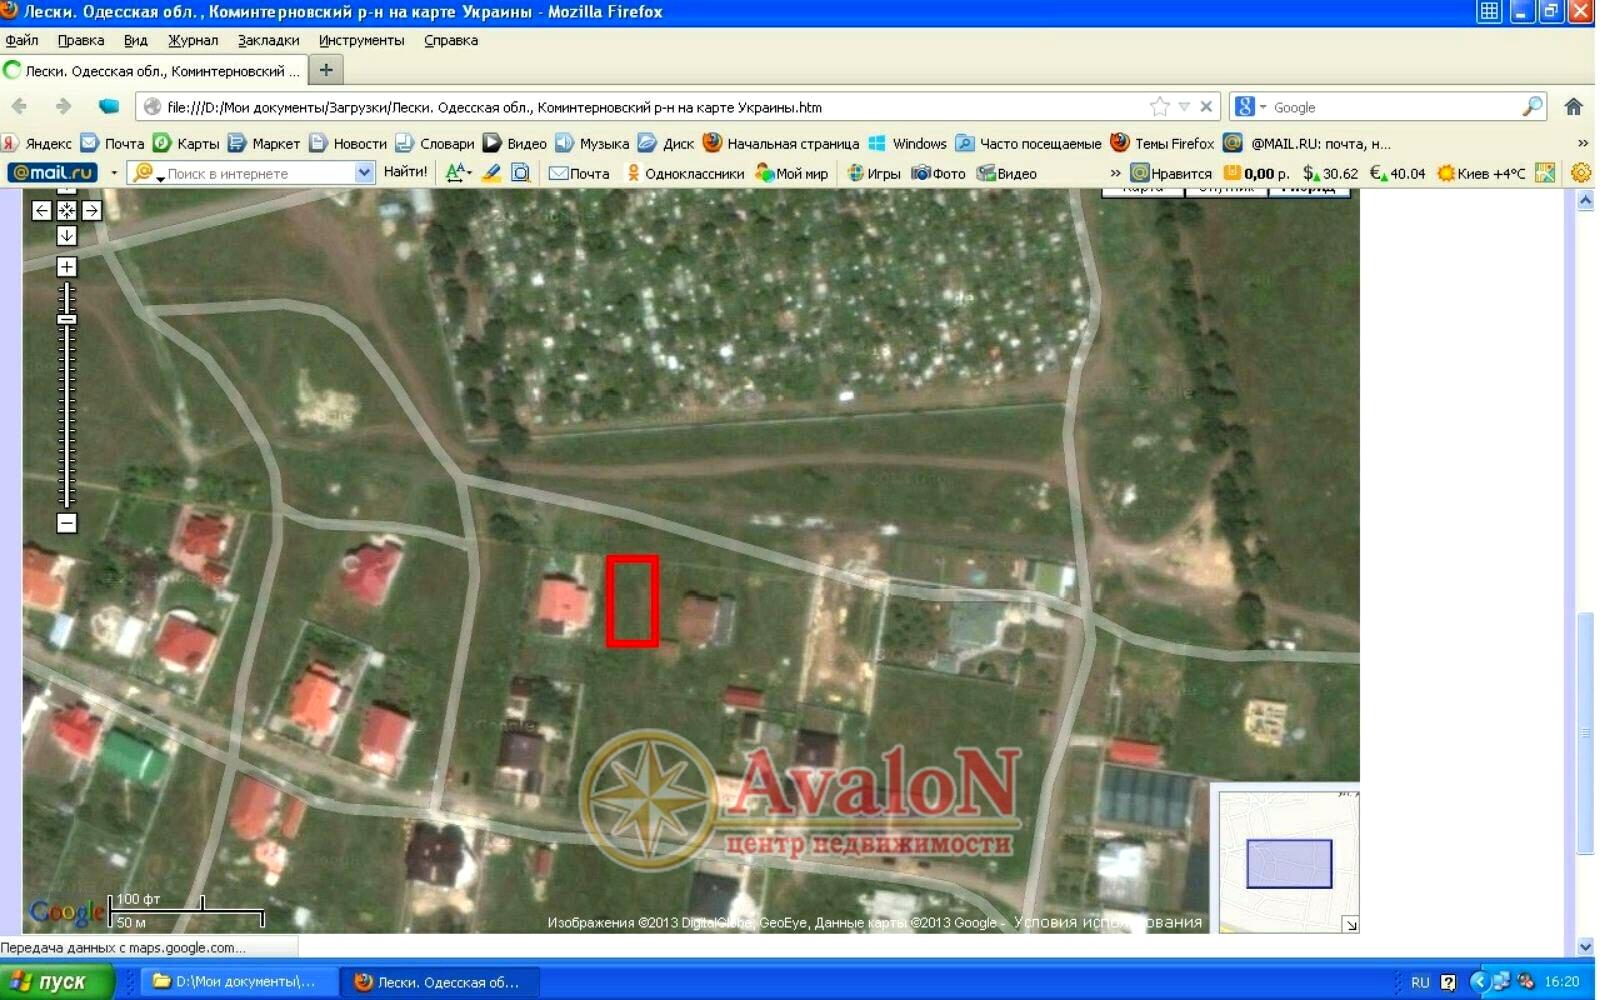
Task: Pan the map right with arrow button
Action: [x=92, y=210]
